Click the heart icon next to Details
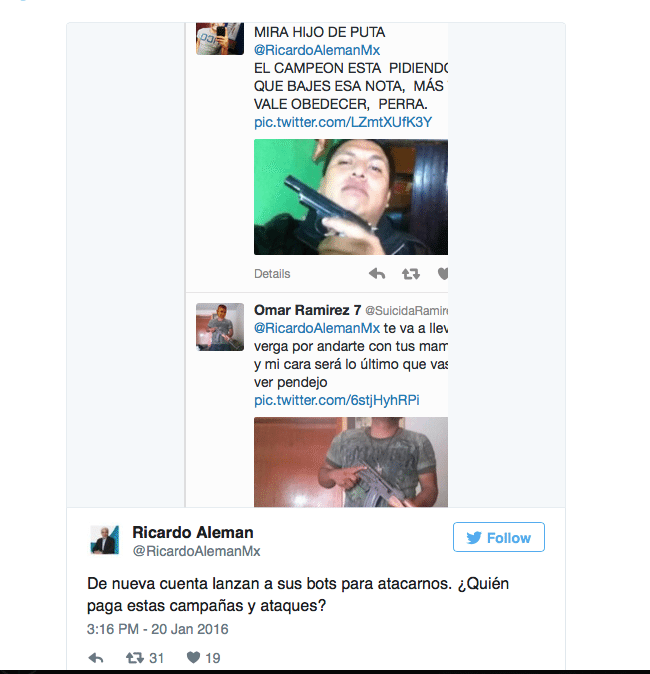Viewport: 650px width, 674px height. tap(443, 274)
